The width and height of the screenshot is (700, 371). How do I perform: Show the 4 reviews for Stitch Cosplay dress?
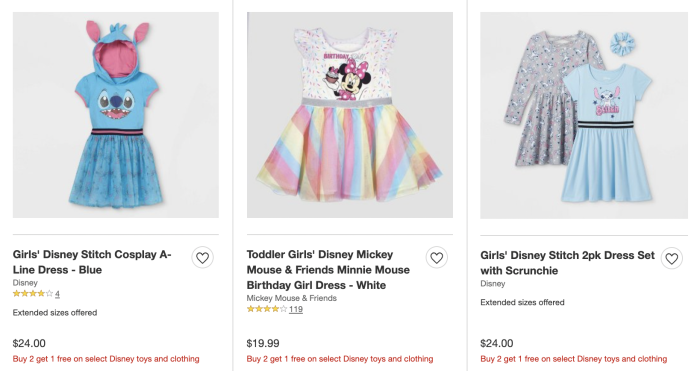(57, 294)
